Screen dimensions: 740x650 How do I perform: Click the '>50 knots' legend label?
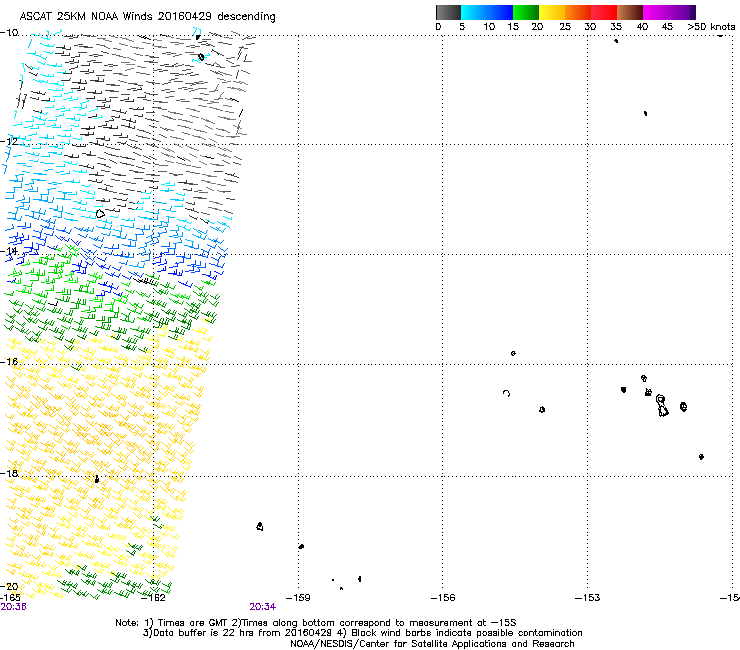point(711,27)
